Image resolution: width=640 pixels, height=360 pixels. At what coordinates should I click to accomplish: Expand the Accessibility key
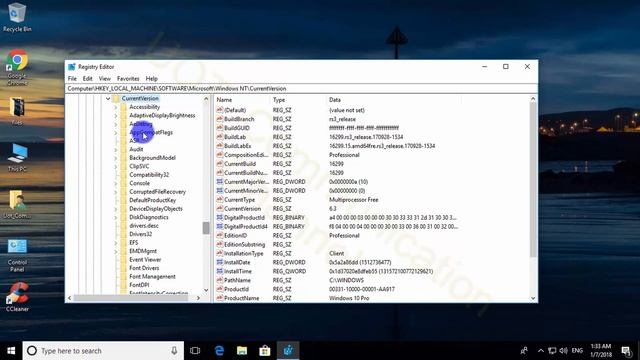(116, 107)
